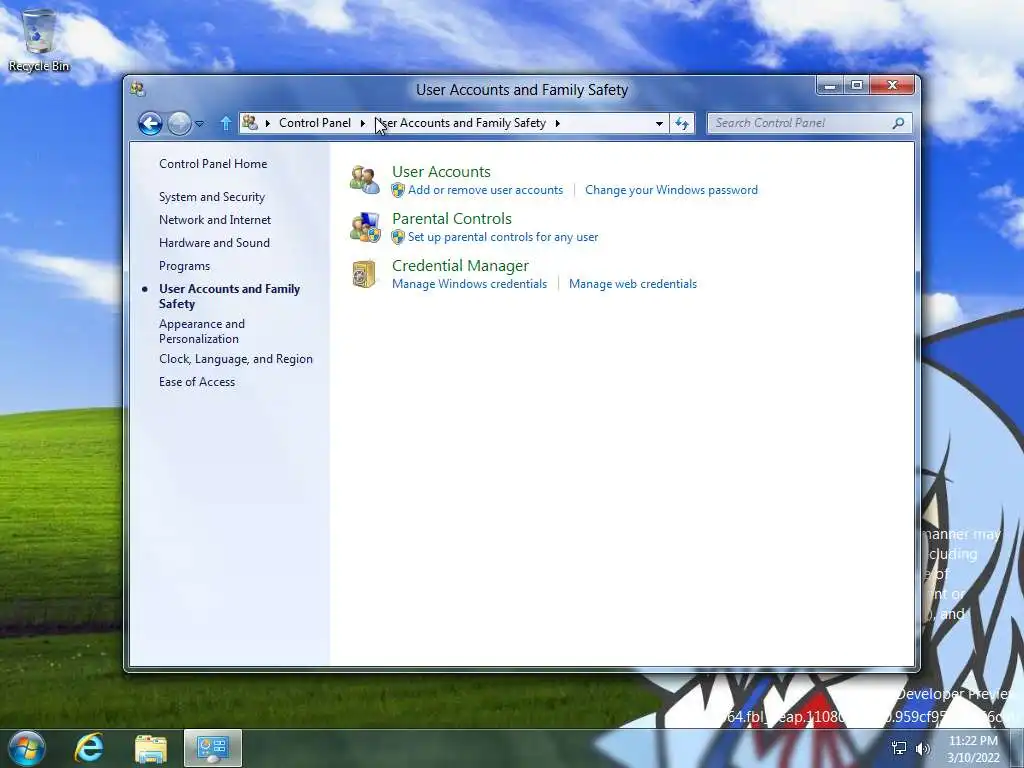The height and width of the screenshot is (768, 1024).
Task: Open the Credential Manager heading
Action: (x=460, y=266)
